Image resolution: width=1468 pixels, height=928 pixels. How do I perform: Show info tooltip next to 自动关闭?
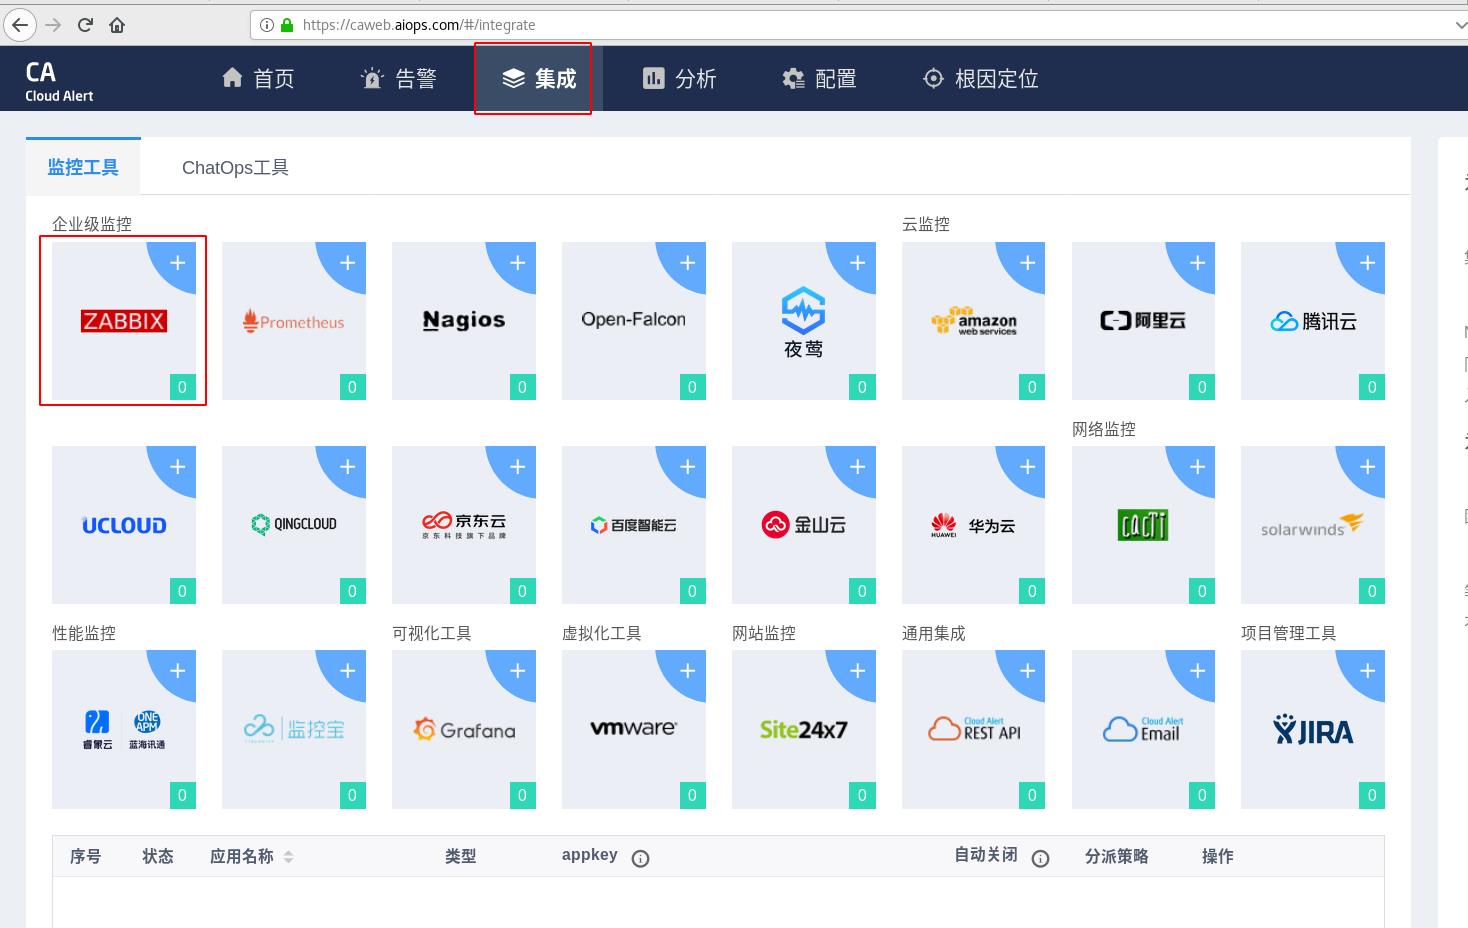tap(1040, 858)
